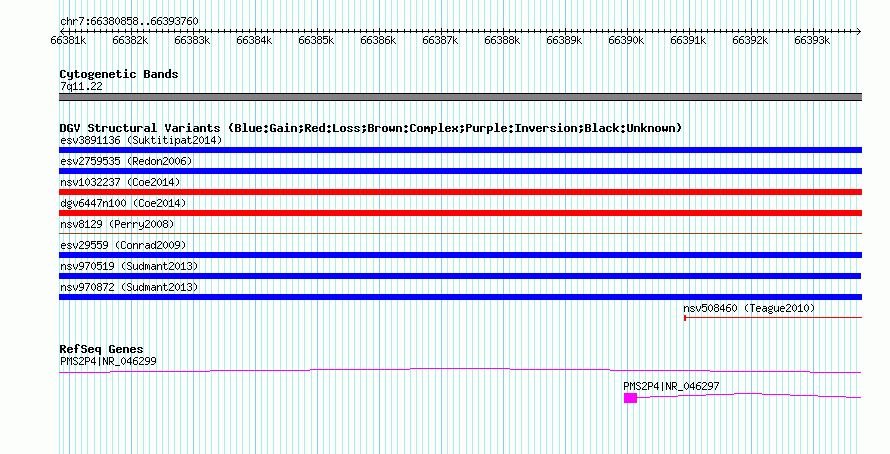Click the thin brown complex line for nsv8129
This screenshot has height=454, width=890.
click(x=460, y=233)
